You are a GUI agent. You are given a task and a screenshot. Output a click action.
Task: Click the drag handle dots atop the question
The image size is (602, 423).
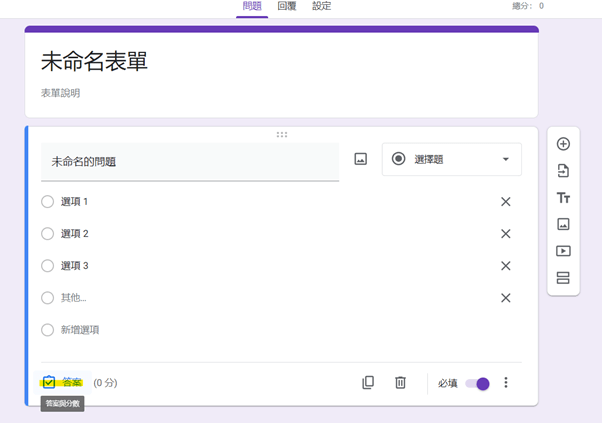click(282, 135)
